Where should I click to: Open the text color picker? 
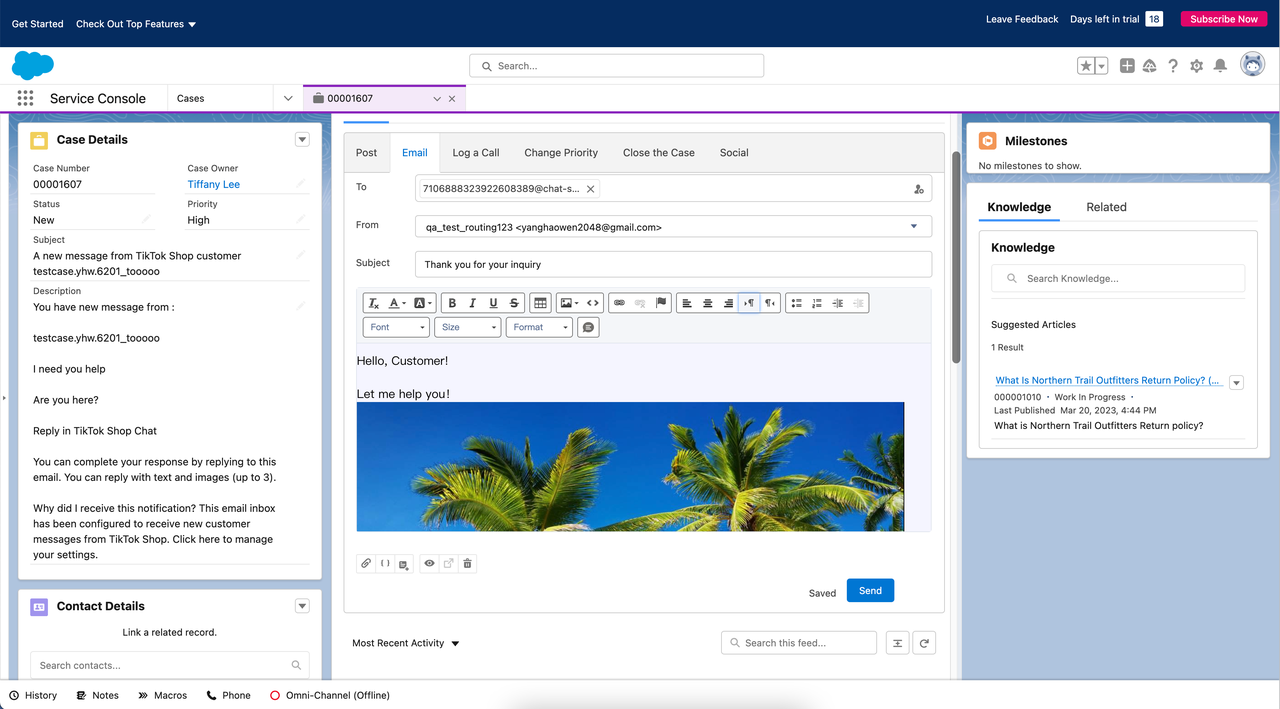tap(397, 303)
